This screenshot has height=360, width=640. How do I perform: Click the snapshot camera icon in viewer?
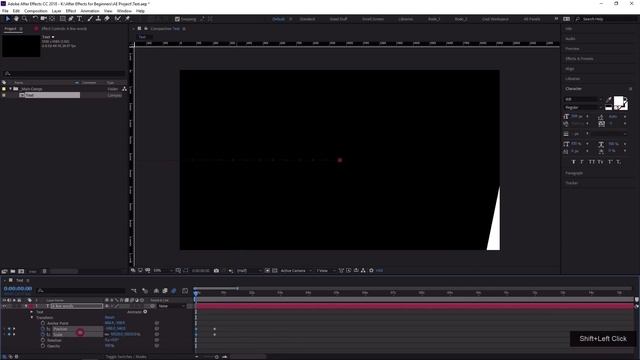(x=216, y=271)
